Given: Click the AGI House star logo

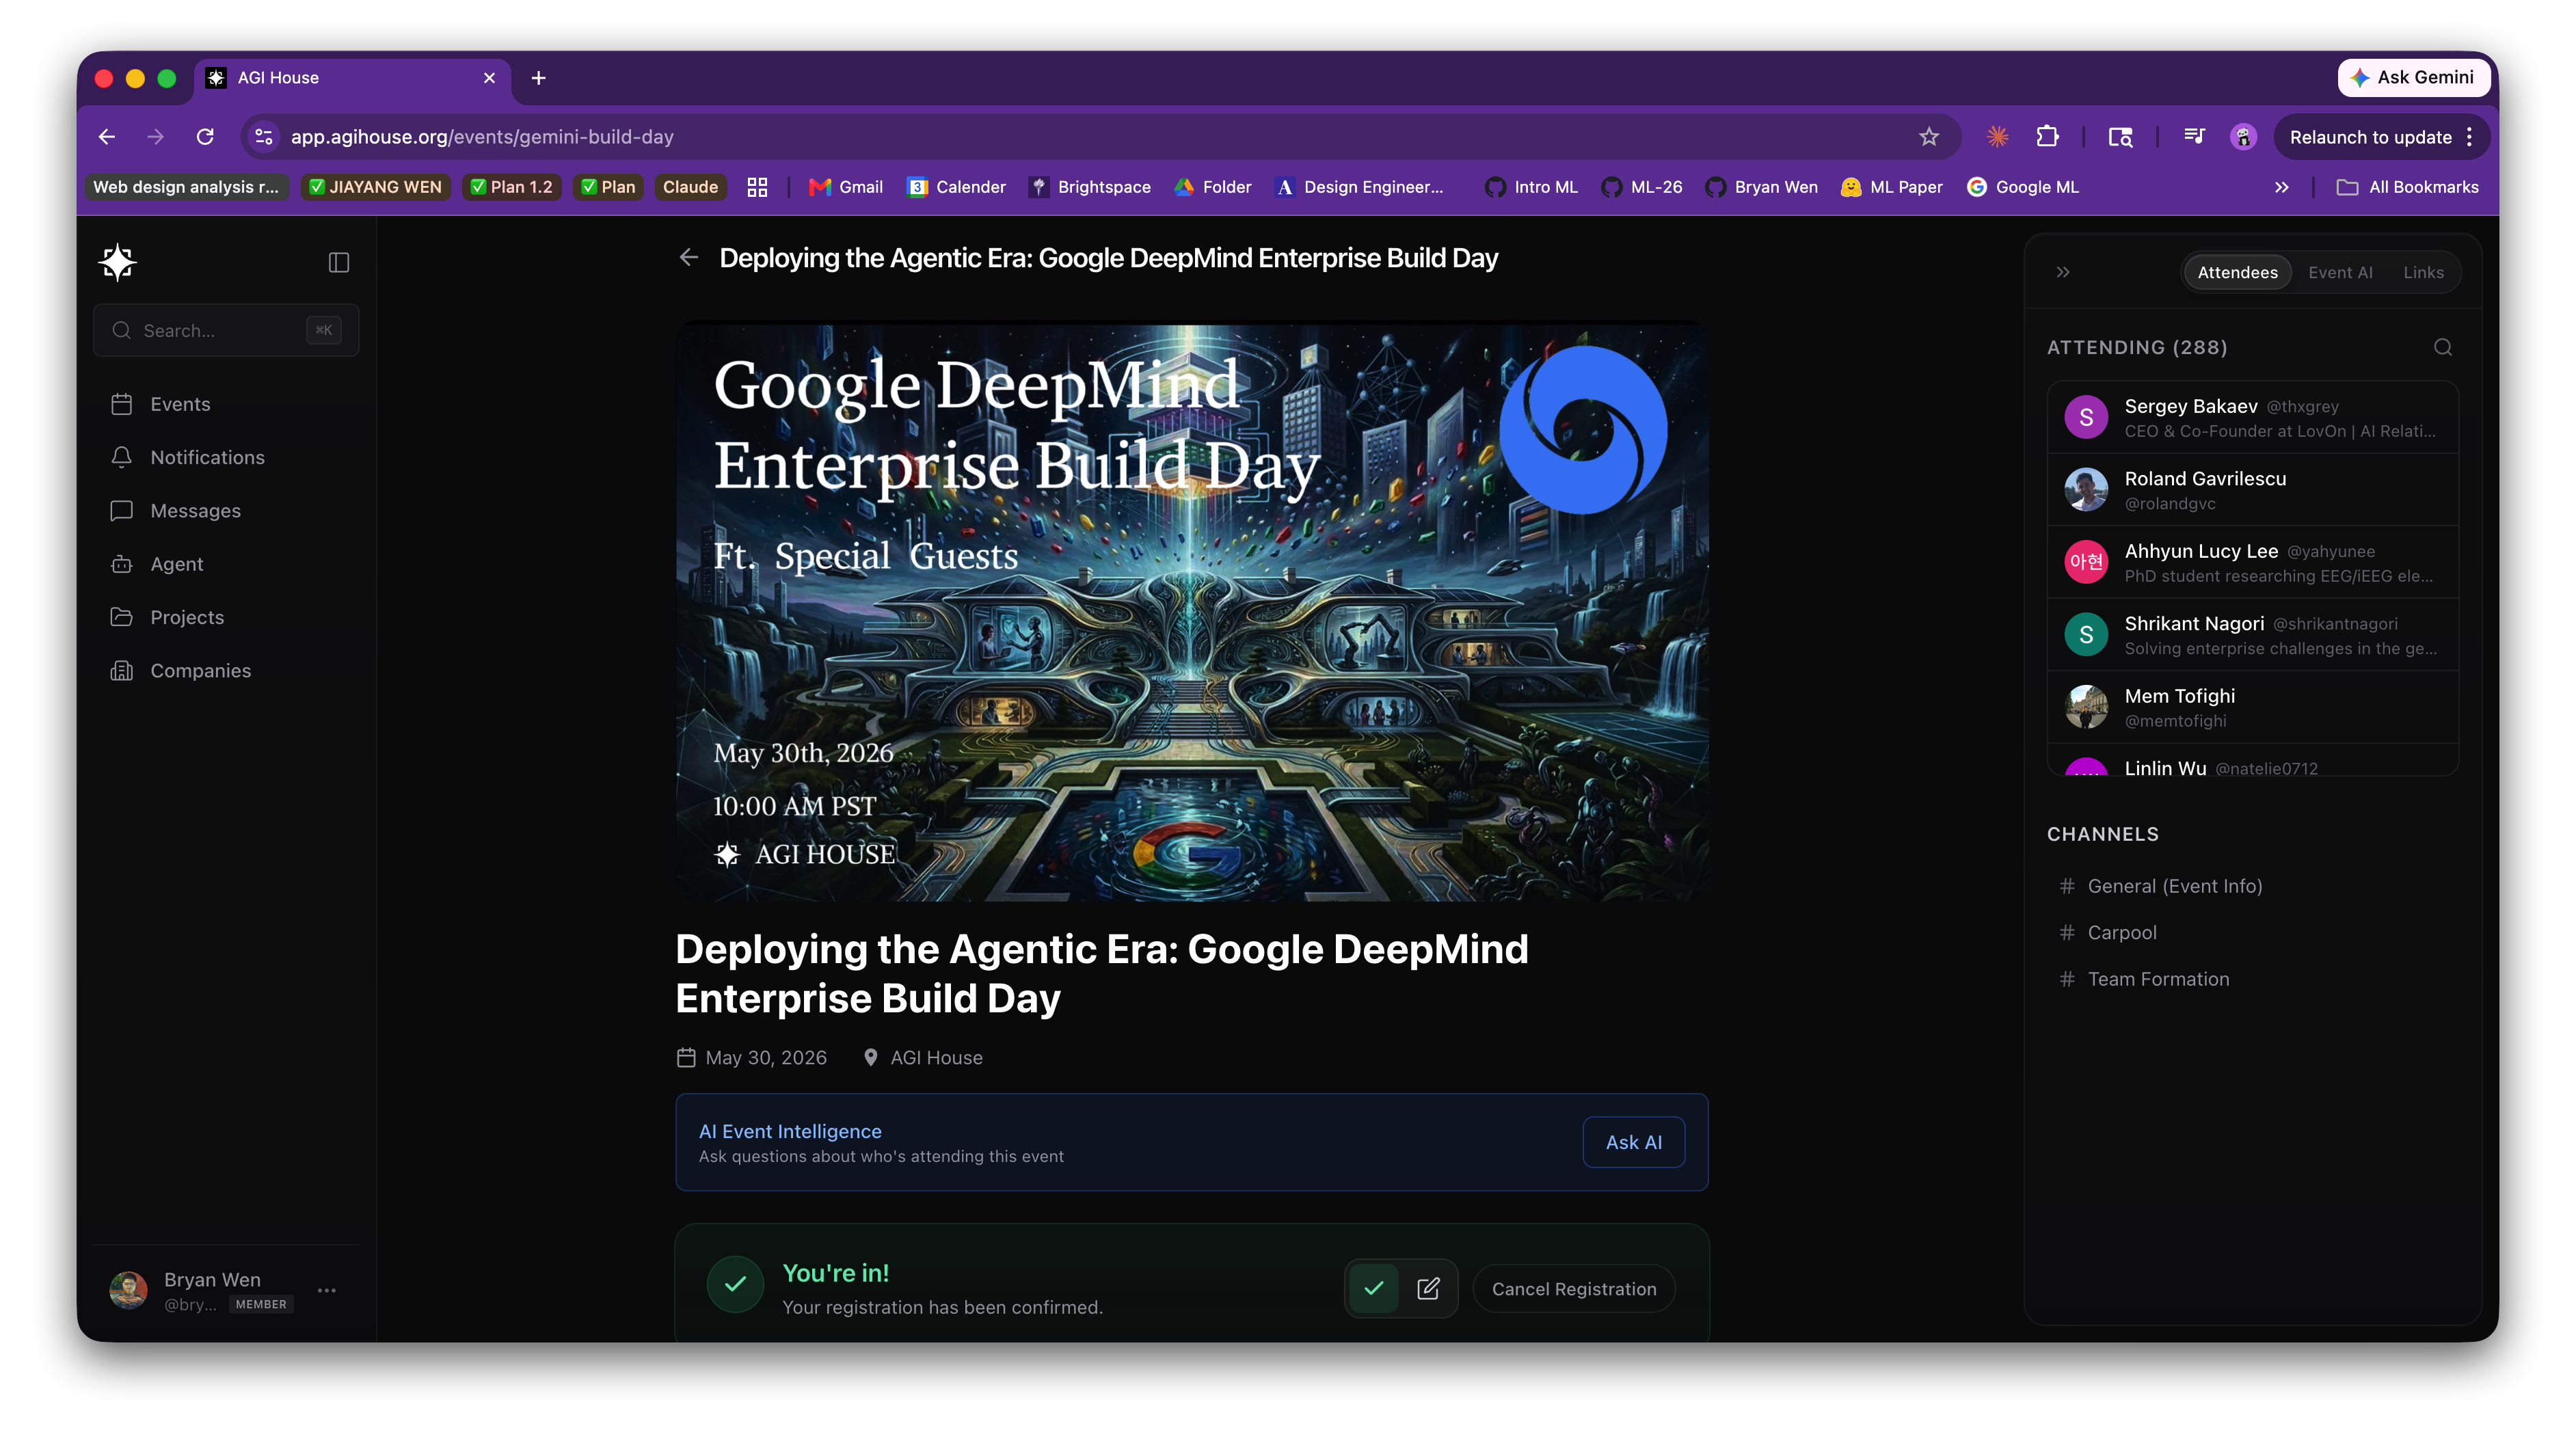Looking at the screenshot, I should (118, 262).
